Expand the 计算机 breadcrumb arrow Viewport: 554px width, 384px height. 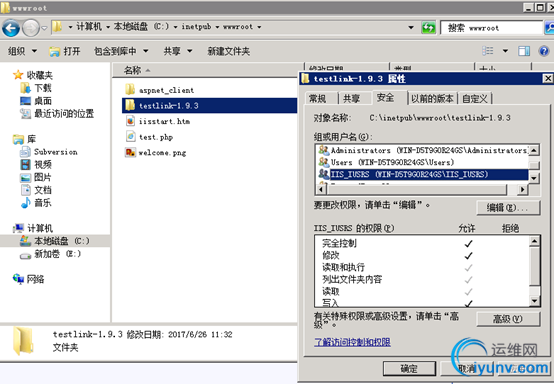pos(108,27)
